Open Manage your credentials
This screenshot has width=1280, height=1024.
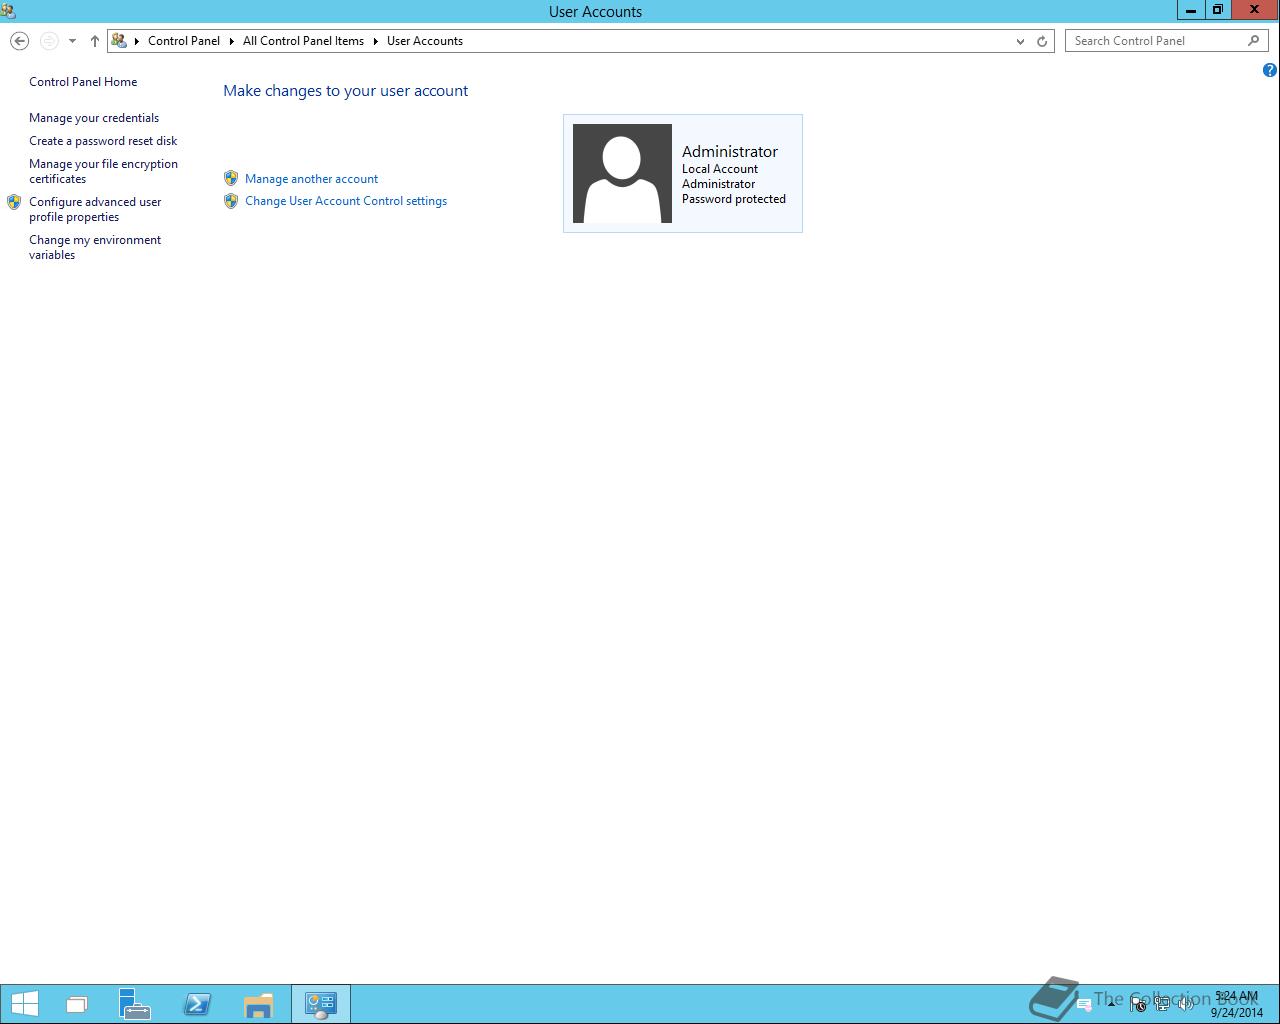coord(94,118)
